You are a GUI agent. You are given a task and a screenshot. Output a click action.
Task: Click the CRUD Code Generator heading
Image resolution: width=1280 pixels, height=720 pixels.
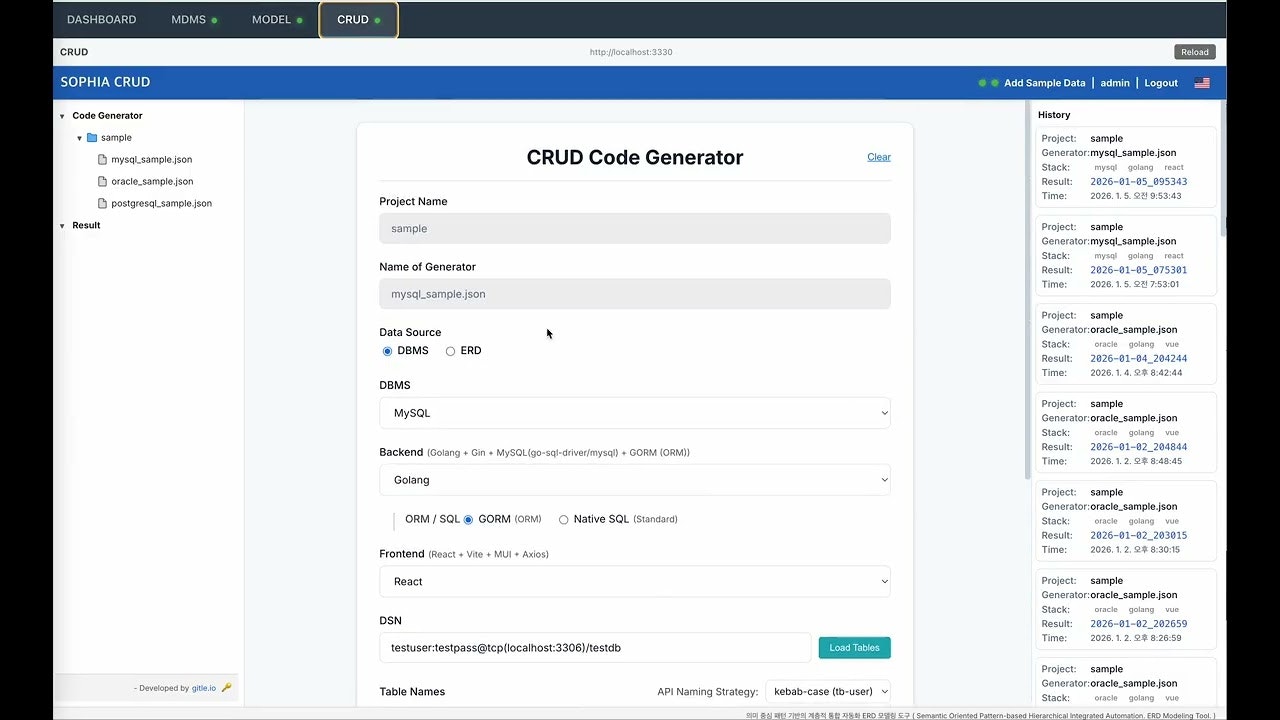tap(635, 157)
